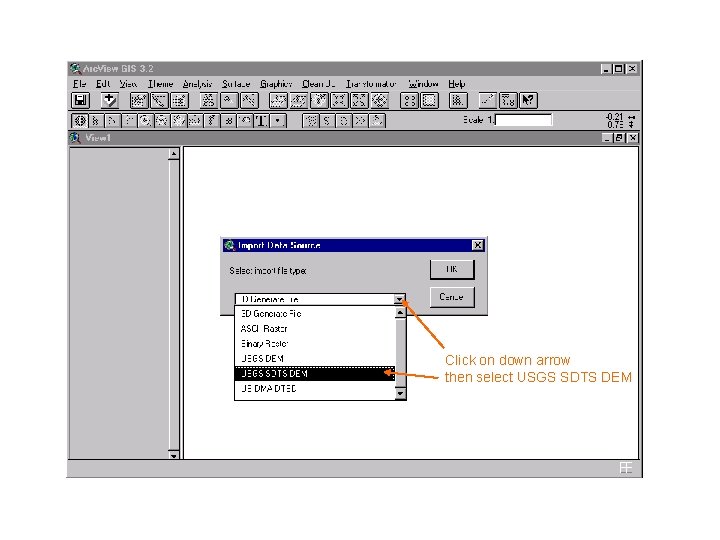Viewport: 720px width, 540px height.
Task: Click the Select Features Using Graphic button
Action: tap(409, 100)
